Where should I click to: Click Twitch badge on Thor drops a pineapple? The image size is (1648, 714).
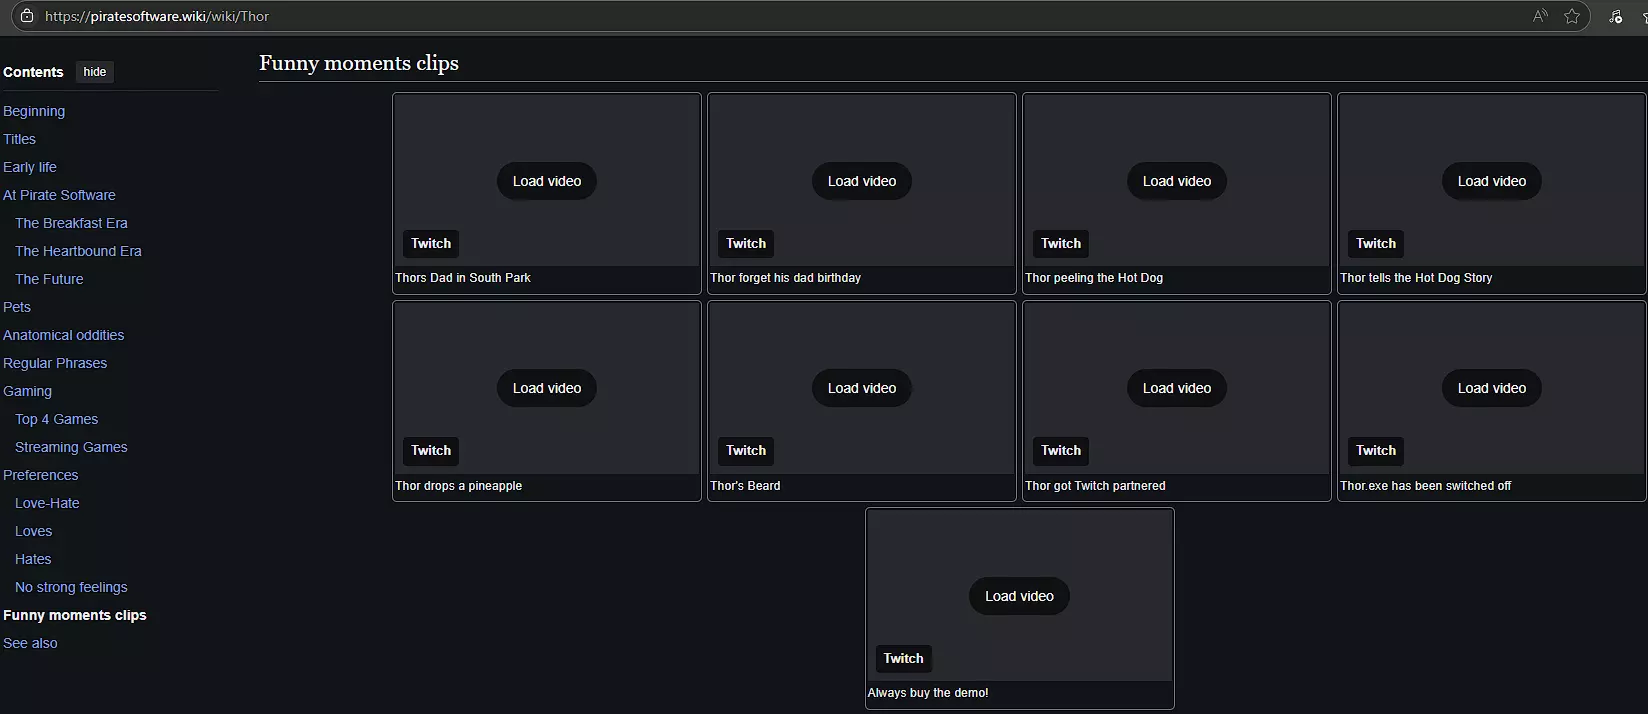[431, 450]
